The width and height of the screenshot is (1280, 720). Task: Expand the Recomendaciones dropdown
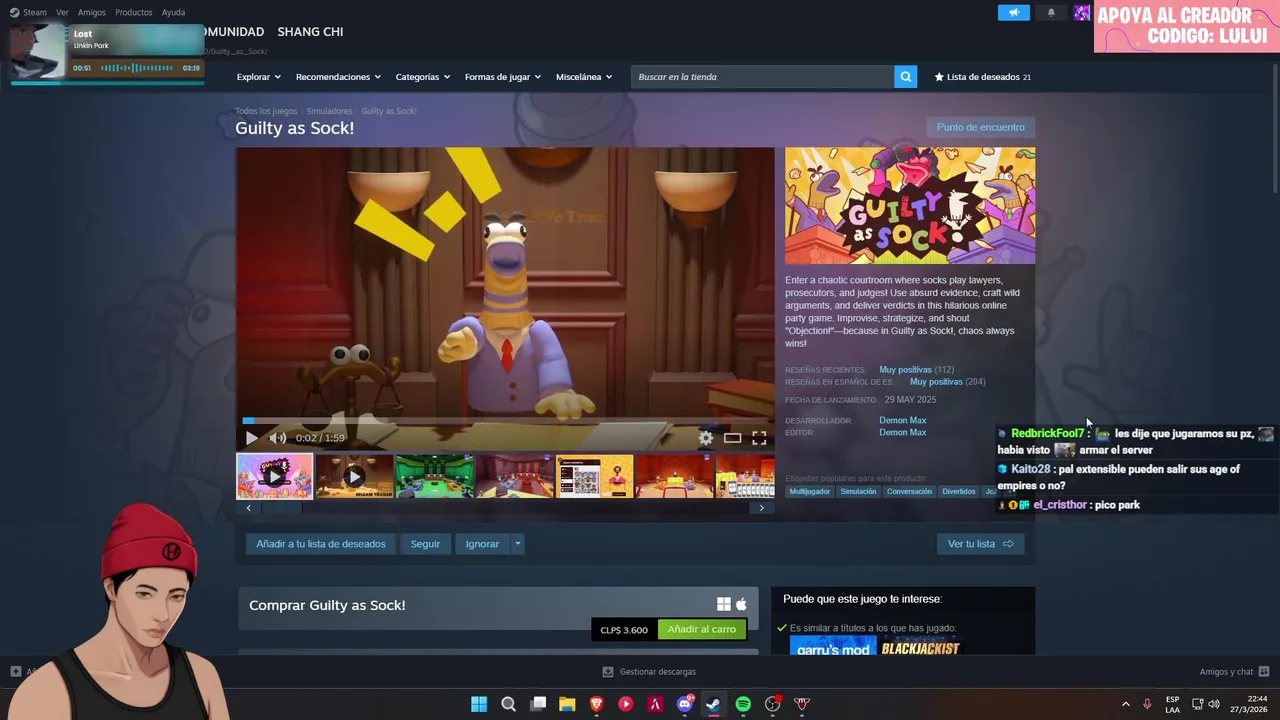pyautogui.click(x=338, y=77)
